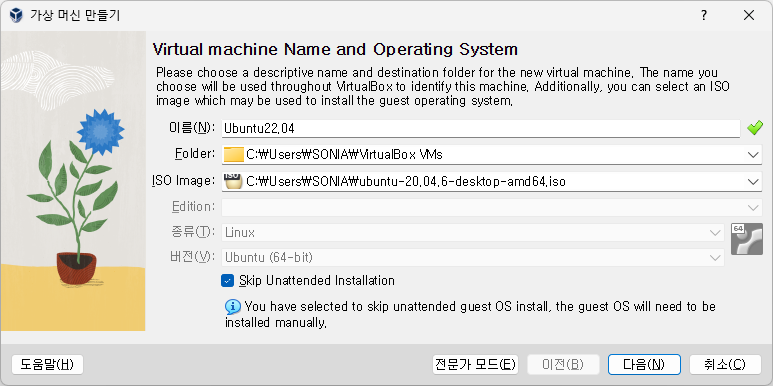Expand the 종류(T) Linux type dropdown
773x386 pixels.
click(x=715, y=233)
